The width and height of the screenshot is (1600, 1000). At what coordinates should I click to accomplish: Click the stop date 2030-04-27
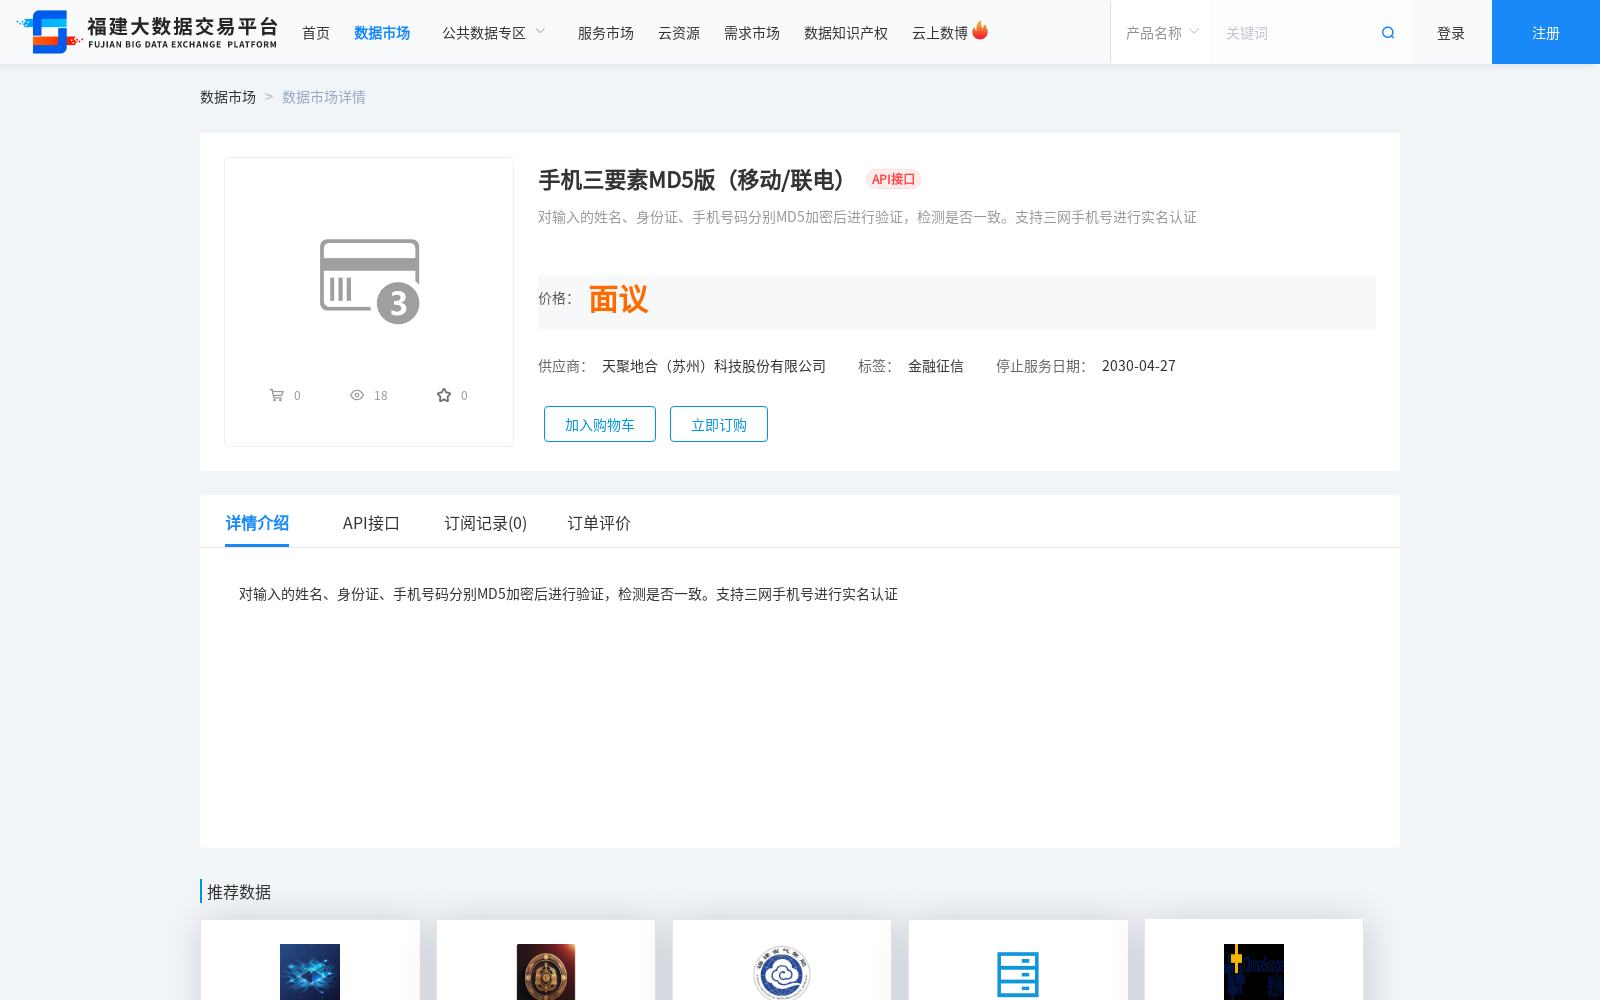point(1139,366)
